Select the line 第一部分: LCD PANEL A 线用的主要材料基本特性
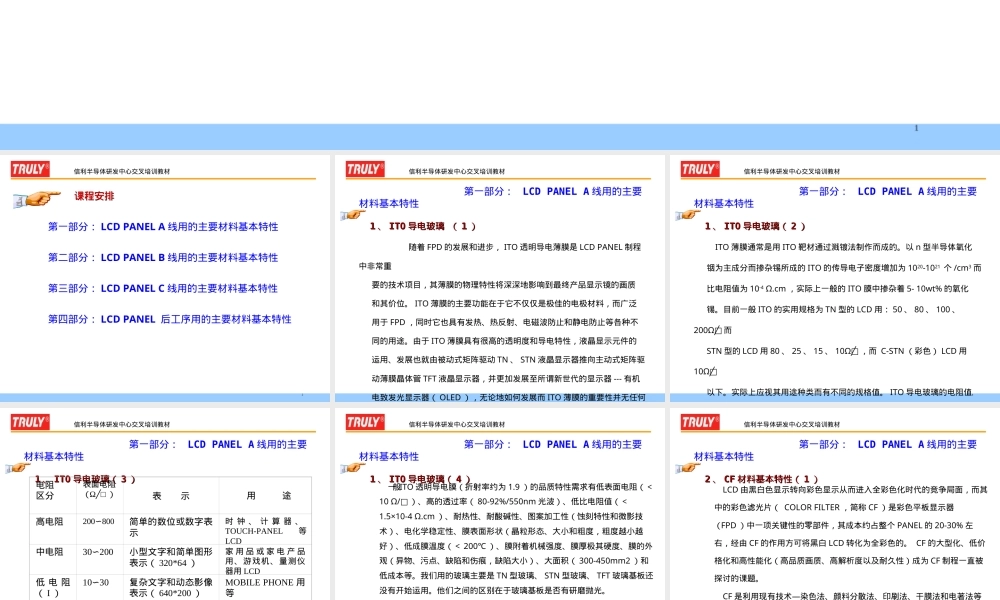 (163, 226)
